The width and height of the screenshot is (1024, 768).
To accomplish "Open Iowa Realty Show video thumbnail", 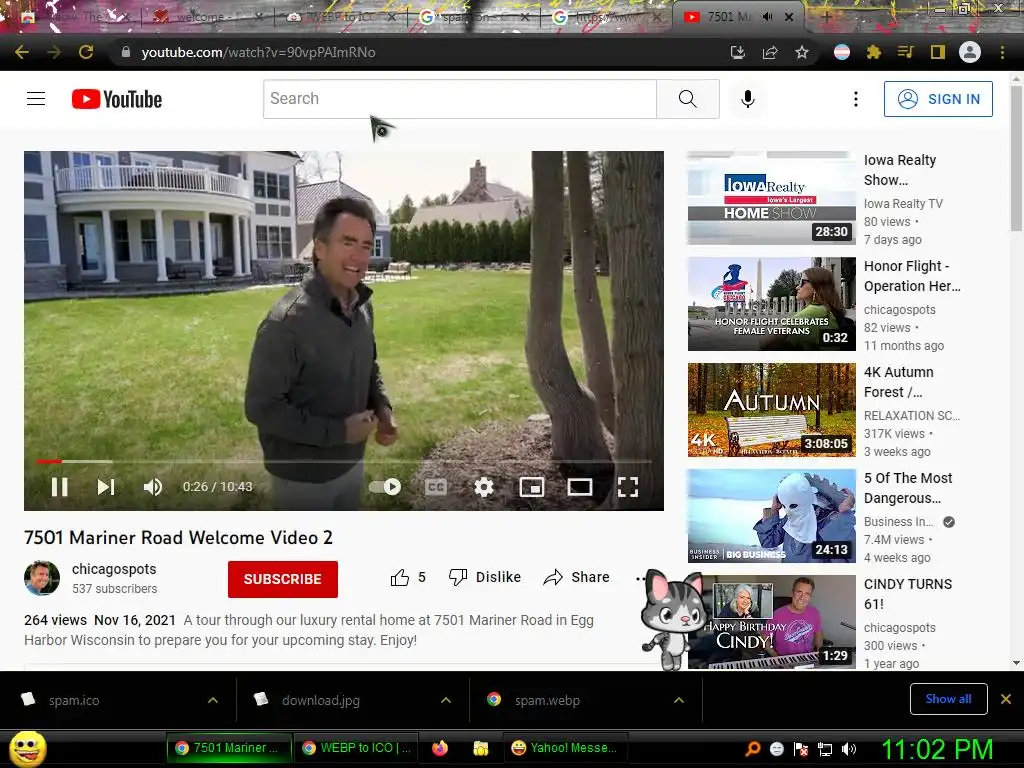I will [x=771, y=198].
